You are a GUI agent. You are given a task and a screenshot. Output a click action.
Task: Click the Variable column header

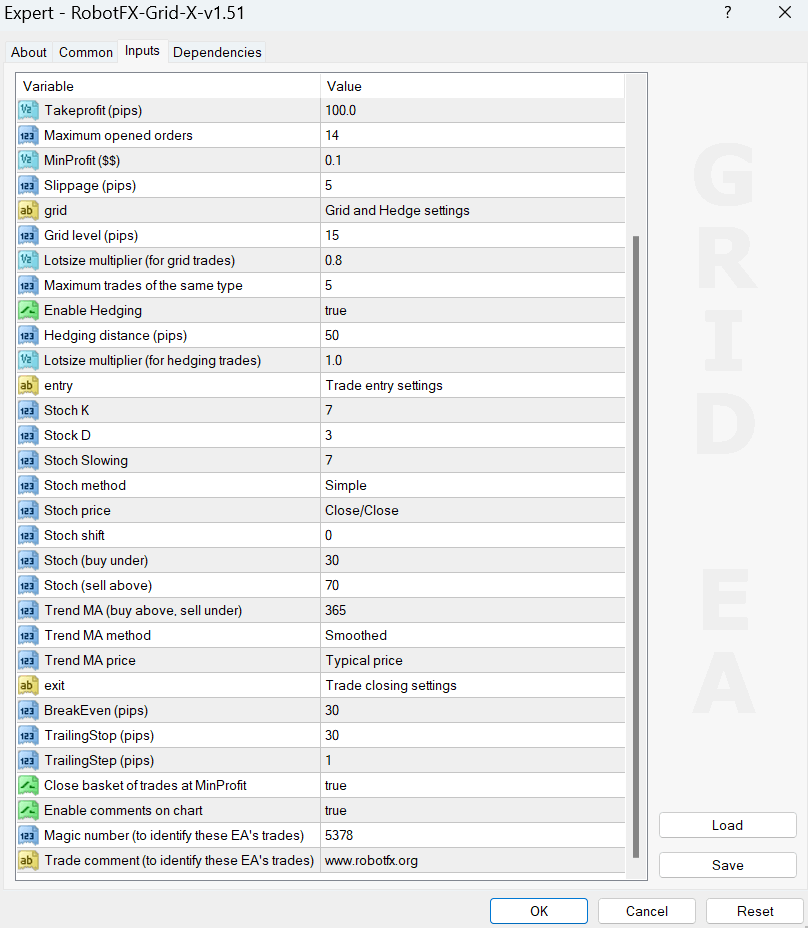(x=168, y=86)
